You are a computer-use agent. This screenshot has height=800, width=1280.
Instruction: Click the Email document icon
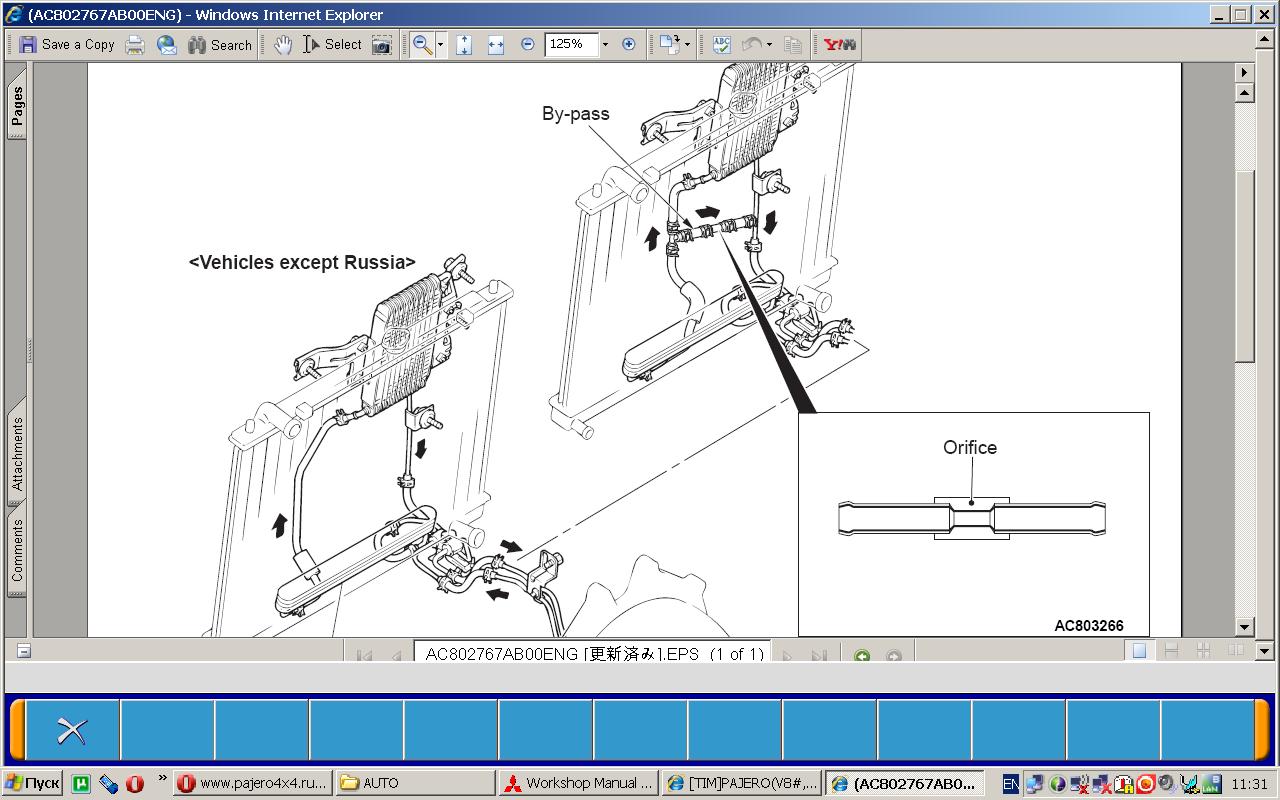coord(166,44)
